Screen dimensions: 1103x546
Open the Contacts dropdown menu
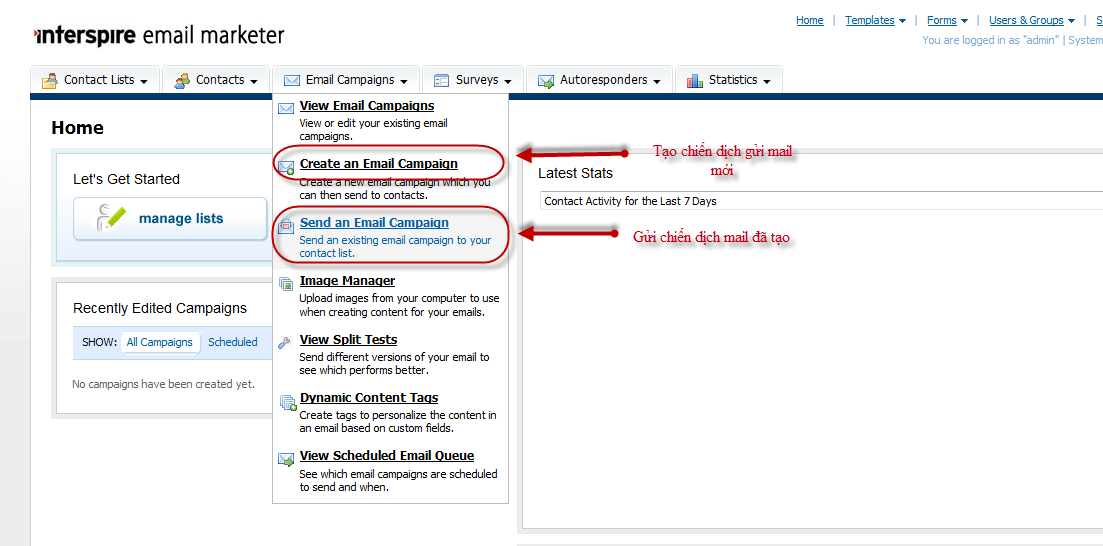[x=217, y=80]
